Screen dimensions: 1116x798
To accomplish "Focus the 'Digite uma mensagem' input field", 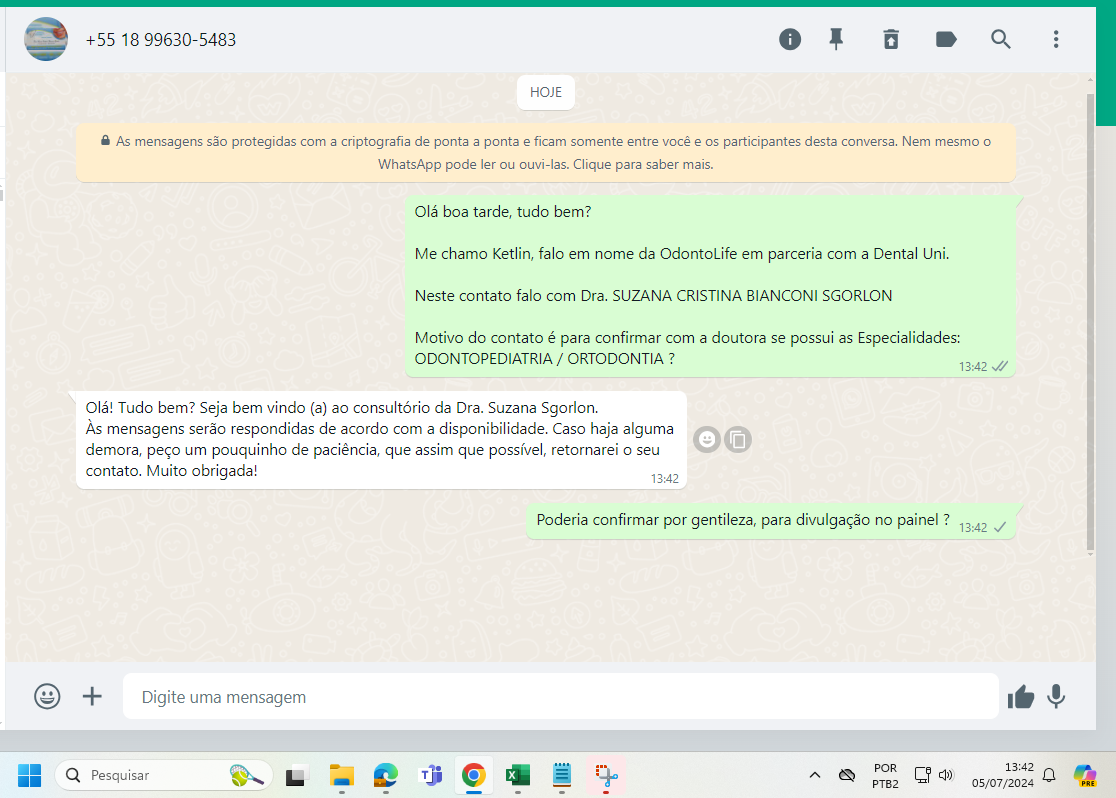I will [x=561, y=696].
